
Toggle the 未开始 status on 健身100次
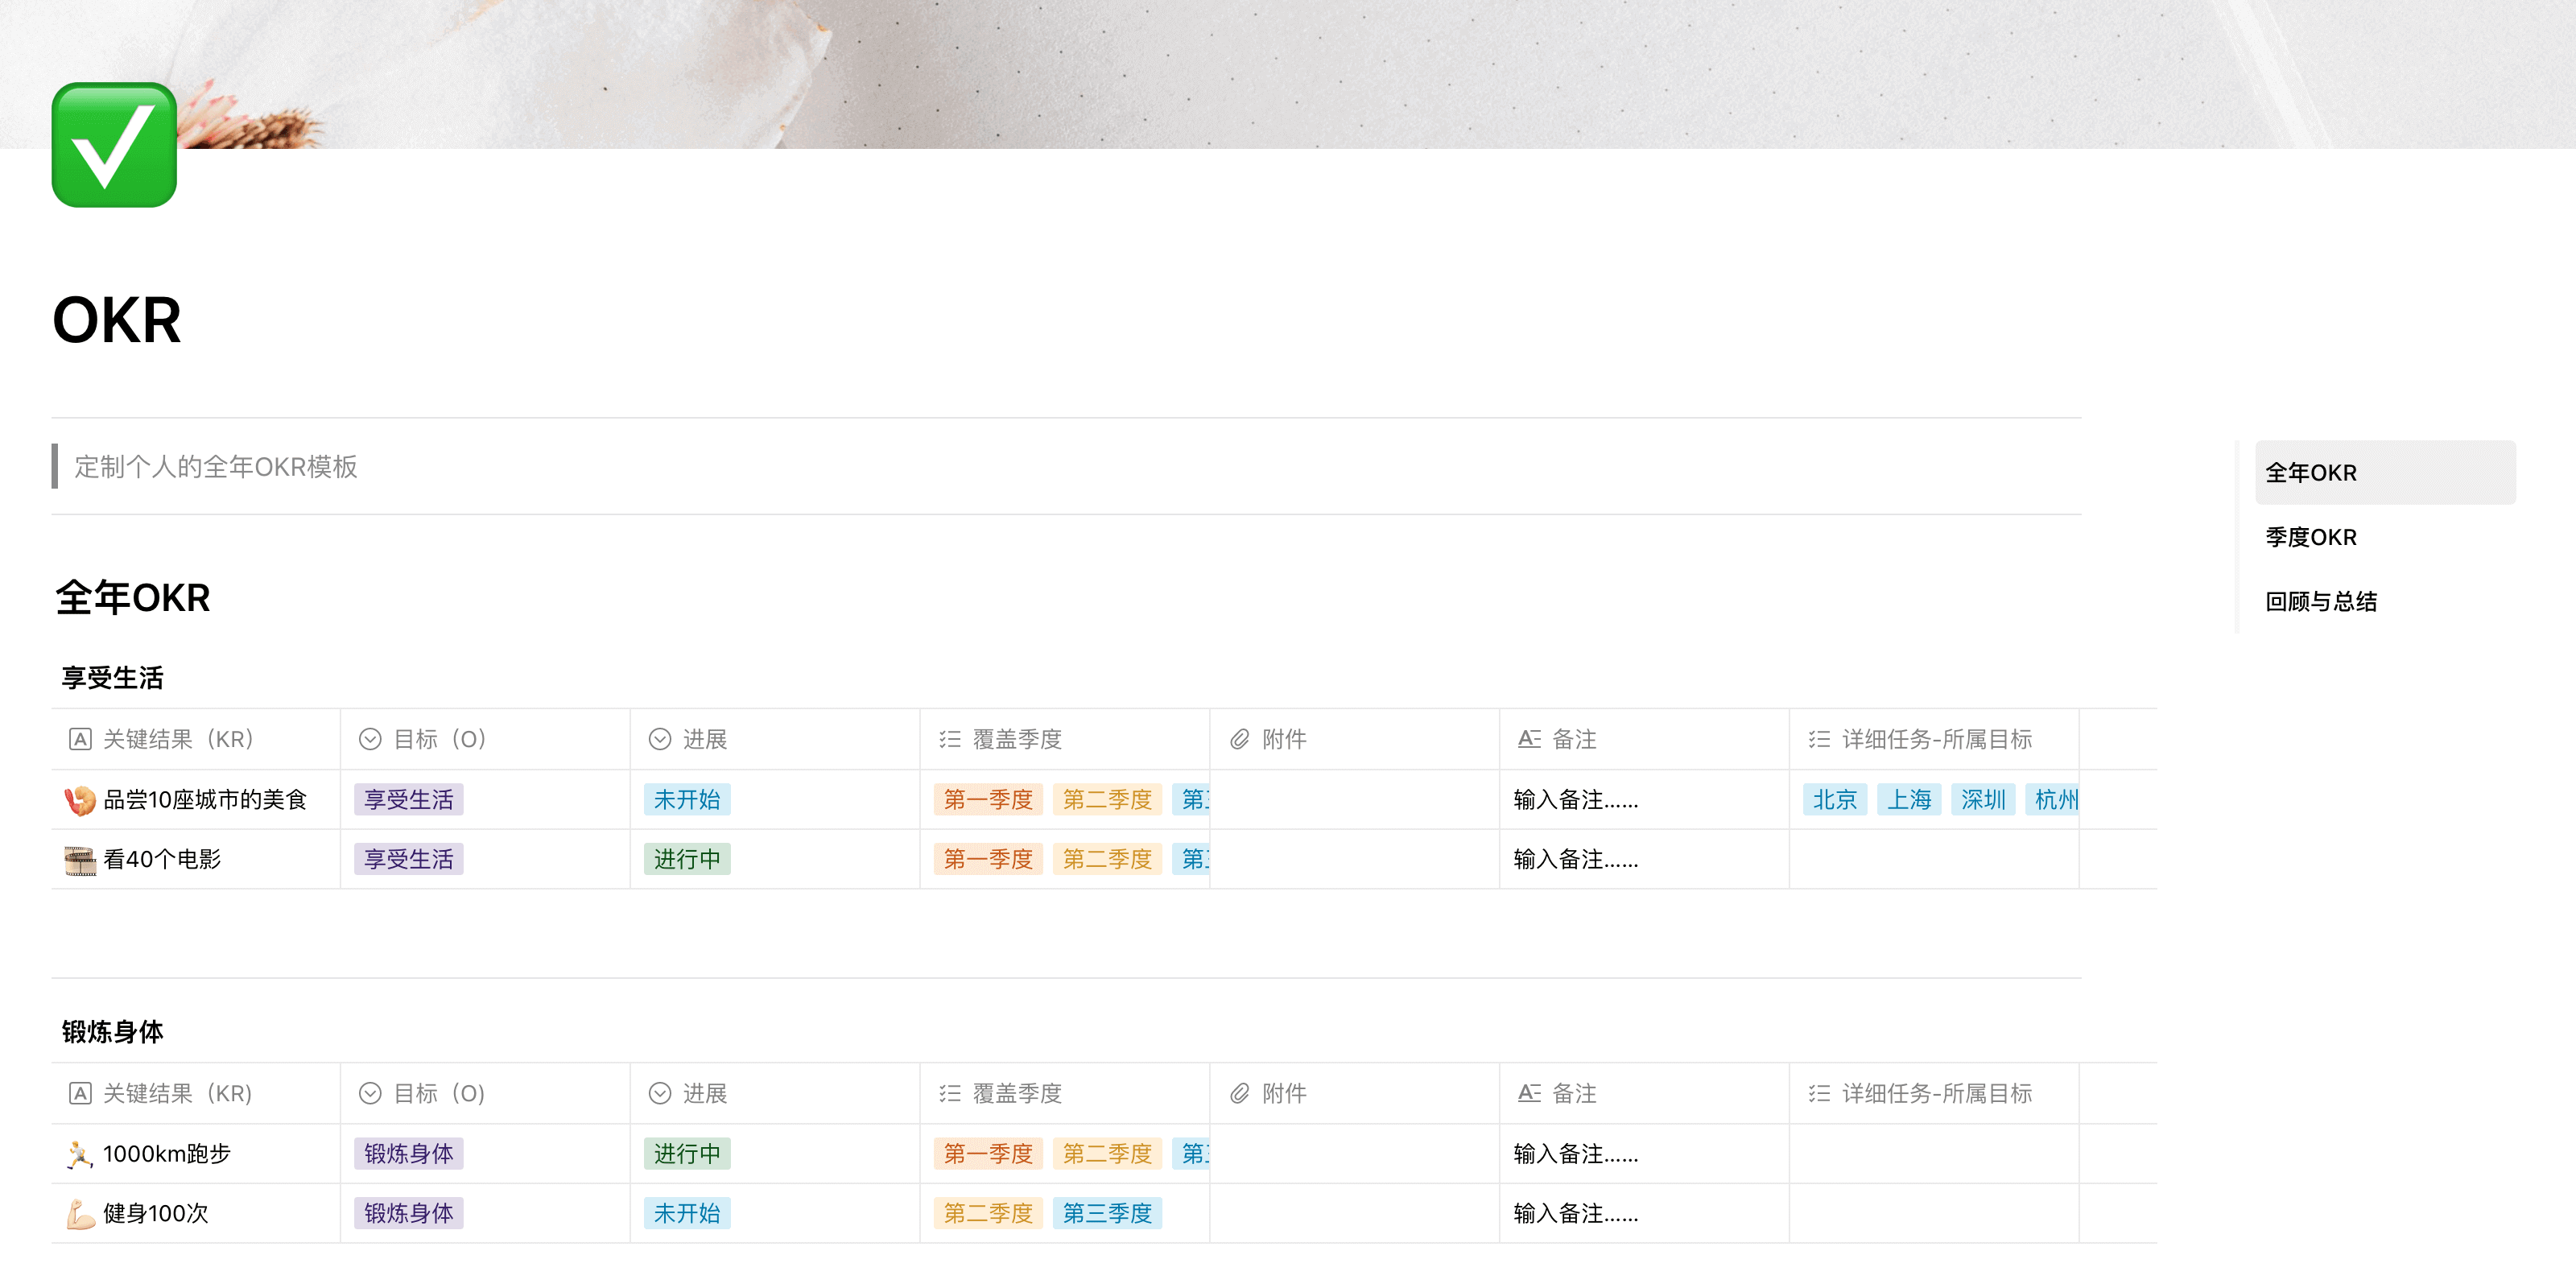point(686,1213)
